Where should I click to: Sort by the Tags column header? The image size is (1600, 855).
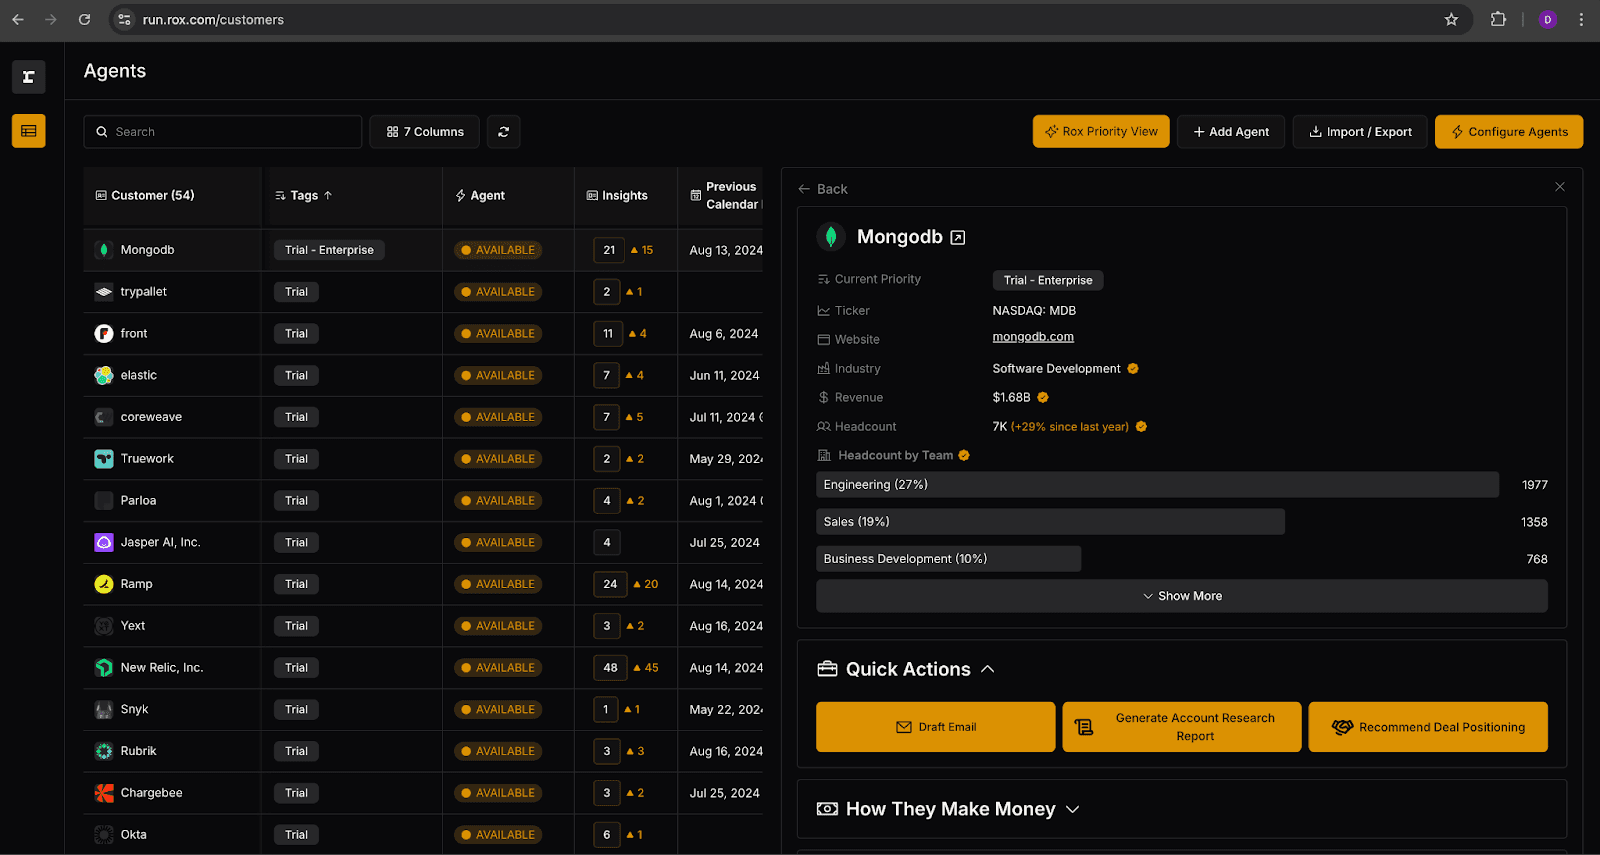pyautogui.click(x=304, y=196)
